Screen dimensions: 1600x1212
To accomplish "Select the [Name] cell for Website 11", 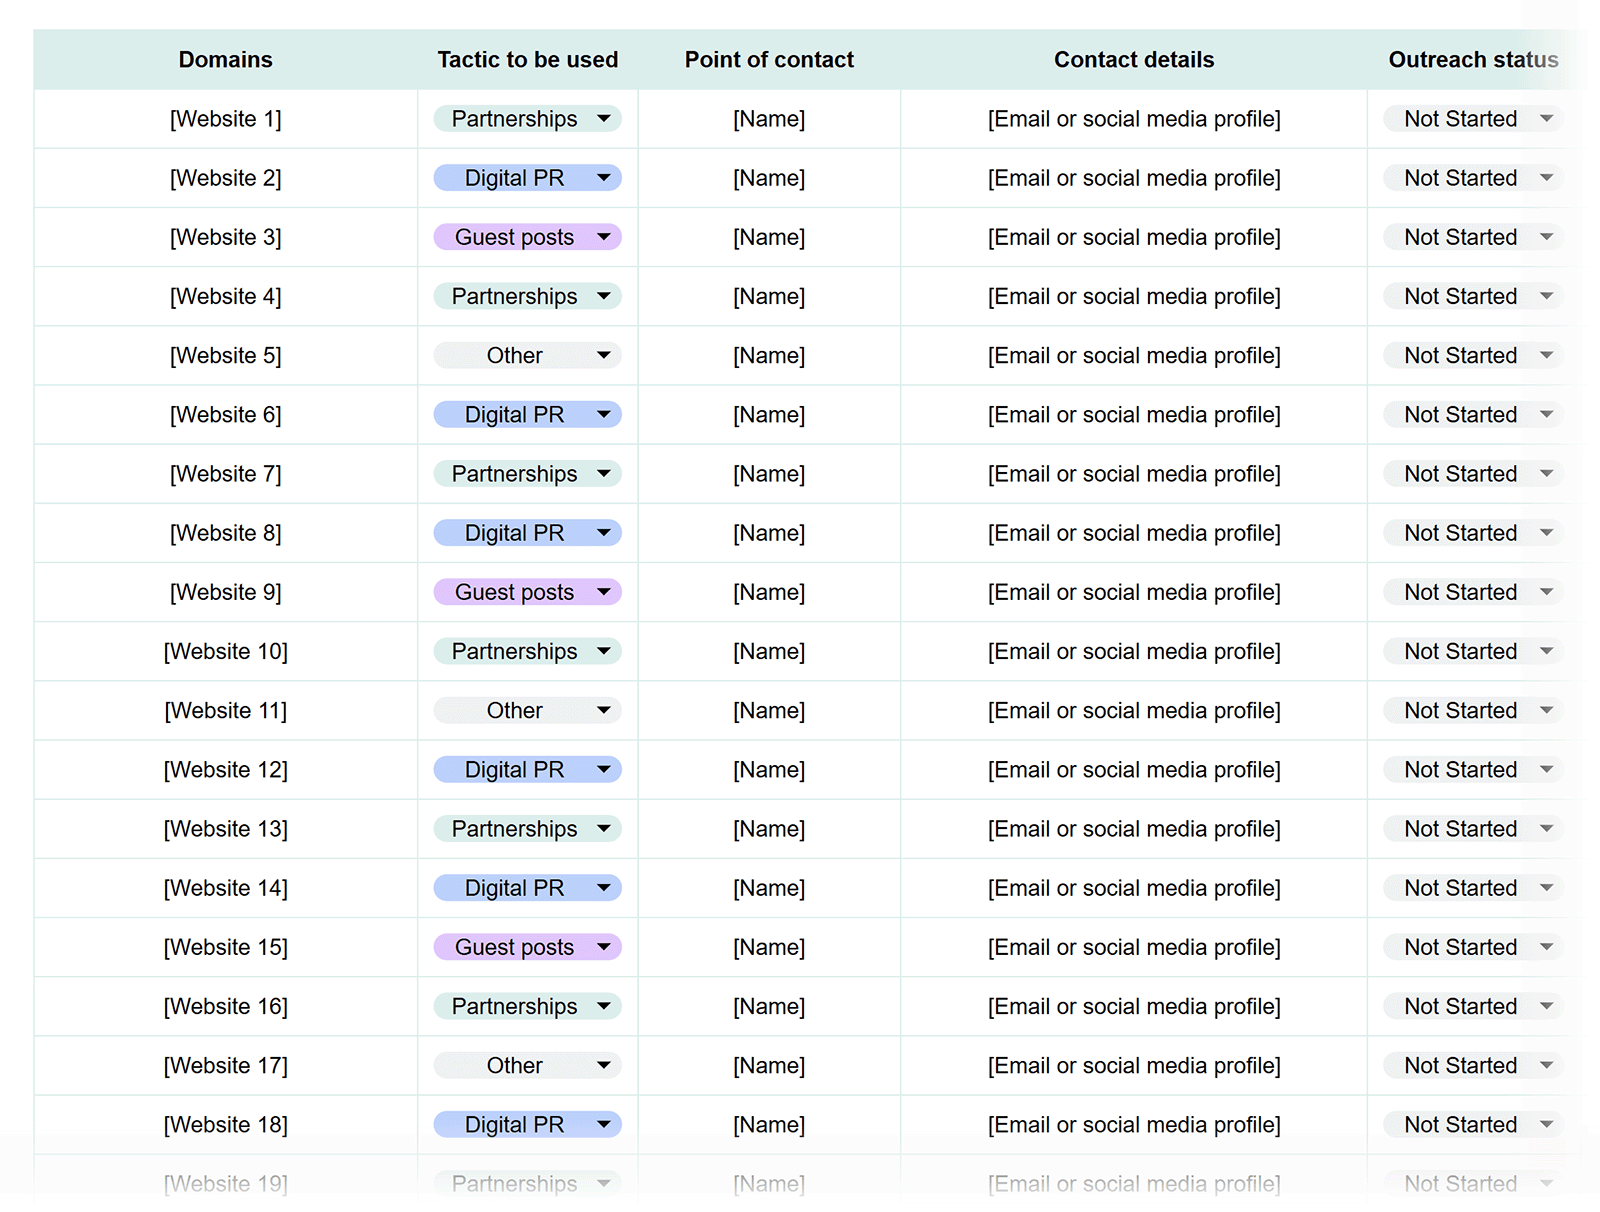I will (769, 710).
